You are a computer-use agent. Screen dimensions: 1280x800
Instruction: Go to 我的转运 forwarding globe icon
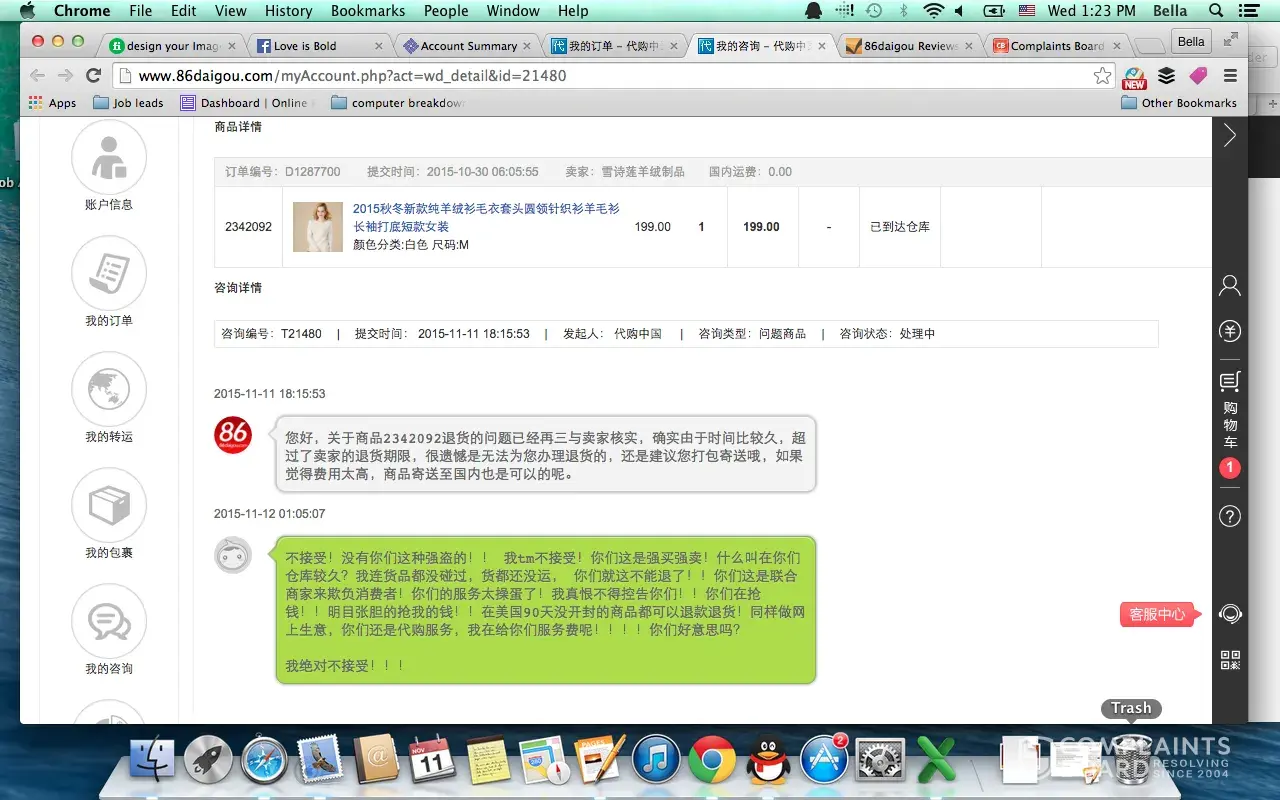click(x=109, y=390)
